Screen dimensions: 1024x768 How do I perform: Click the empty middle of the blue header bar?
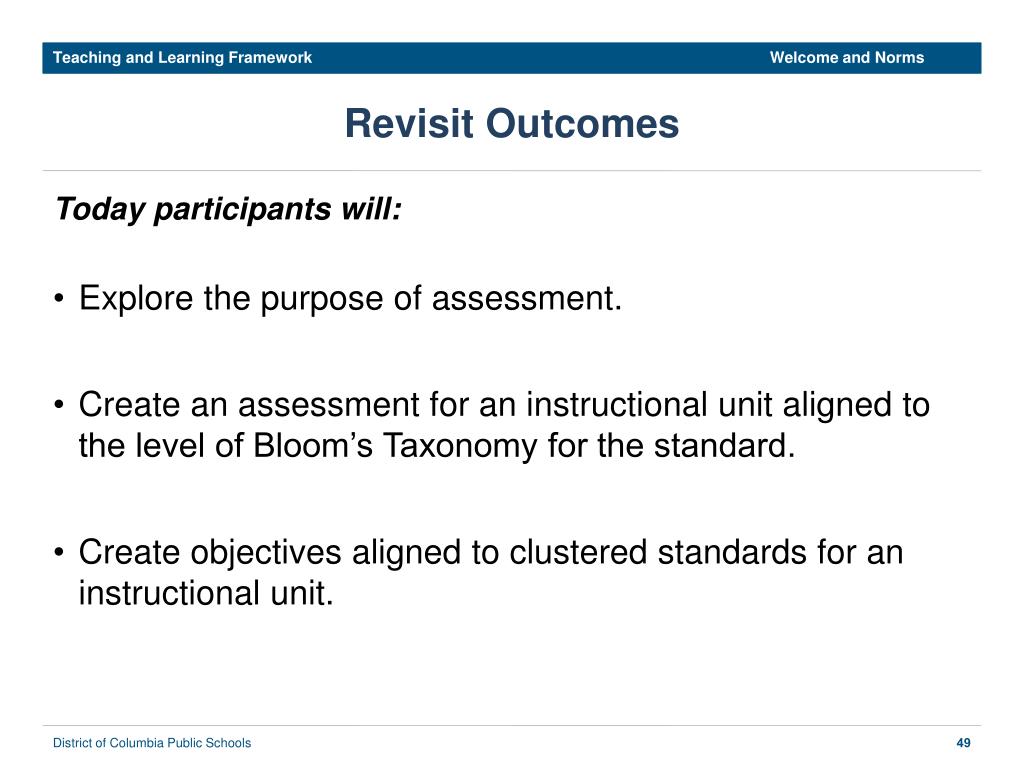[541, 57]
